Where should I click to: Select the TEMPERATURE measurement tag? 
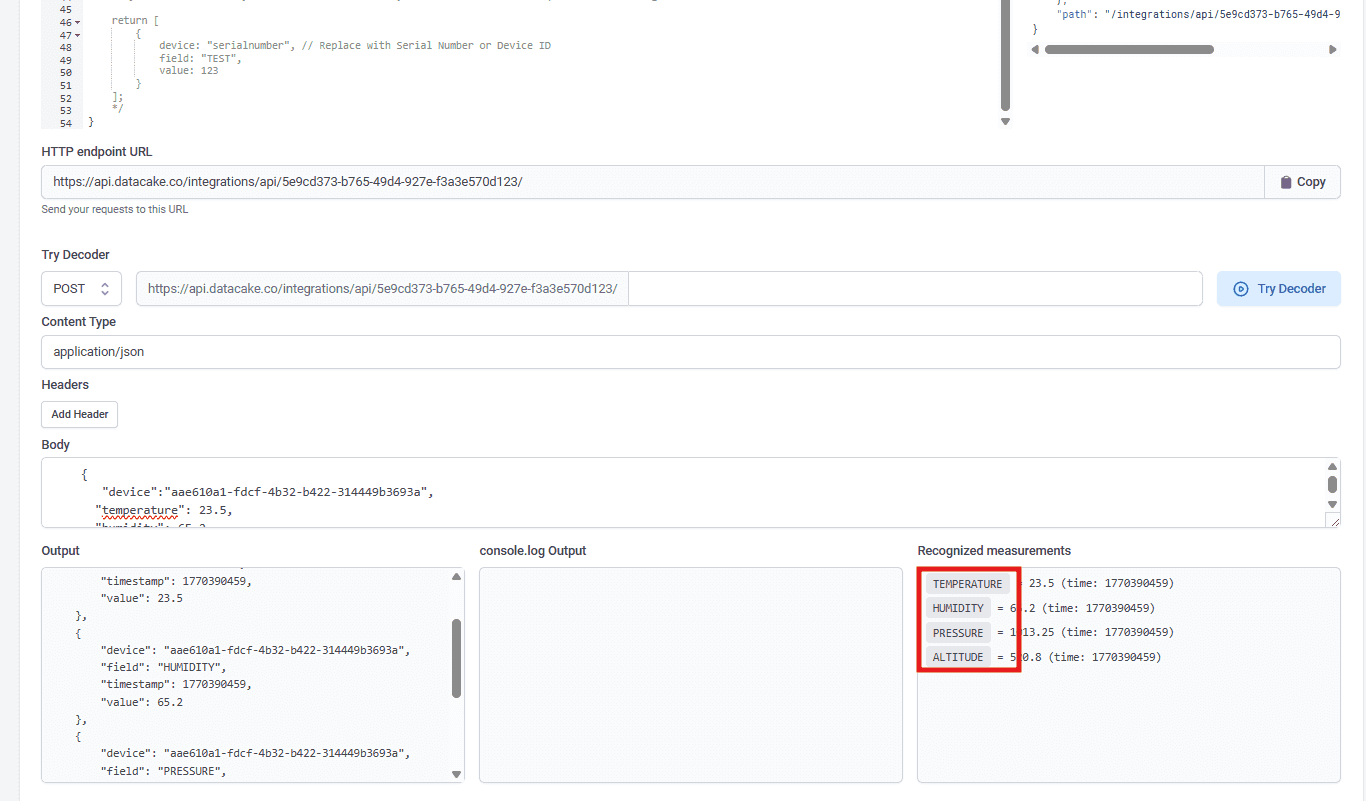[x=967, y=584]
